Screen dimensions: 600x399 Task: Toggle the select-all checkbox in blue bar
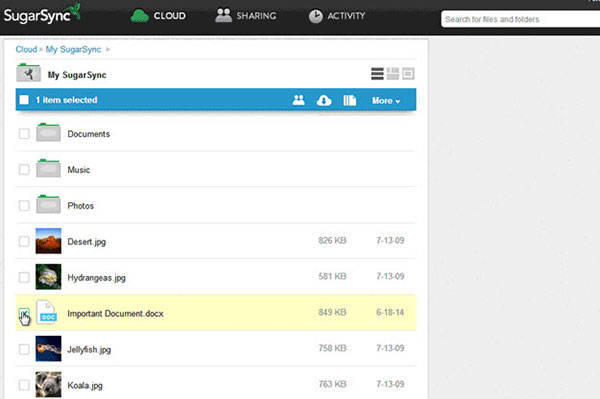[24, 100]
